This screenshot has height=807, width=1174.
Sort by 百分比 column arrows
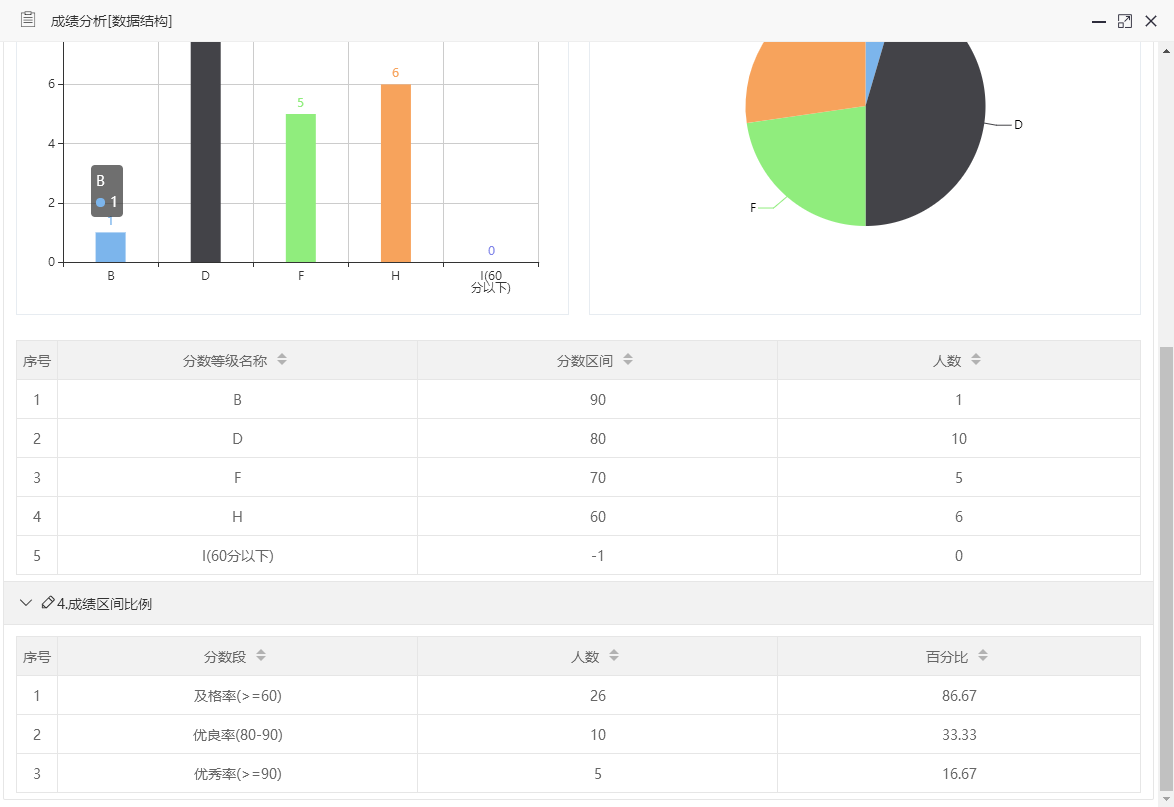[x=982, y=656]
